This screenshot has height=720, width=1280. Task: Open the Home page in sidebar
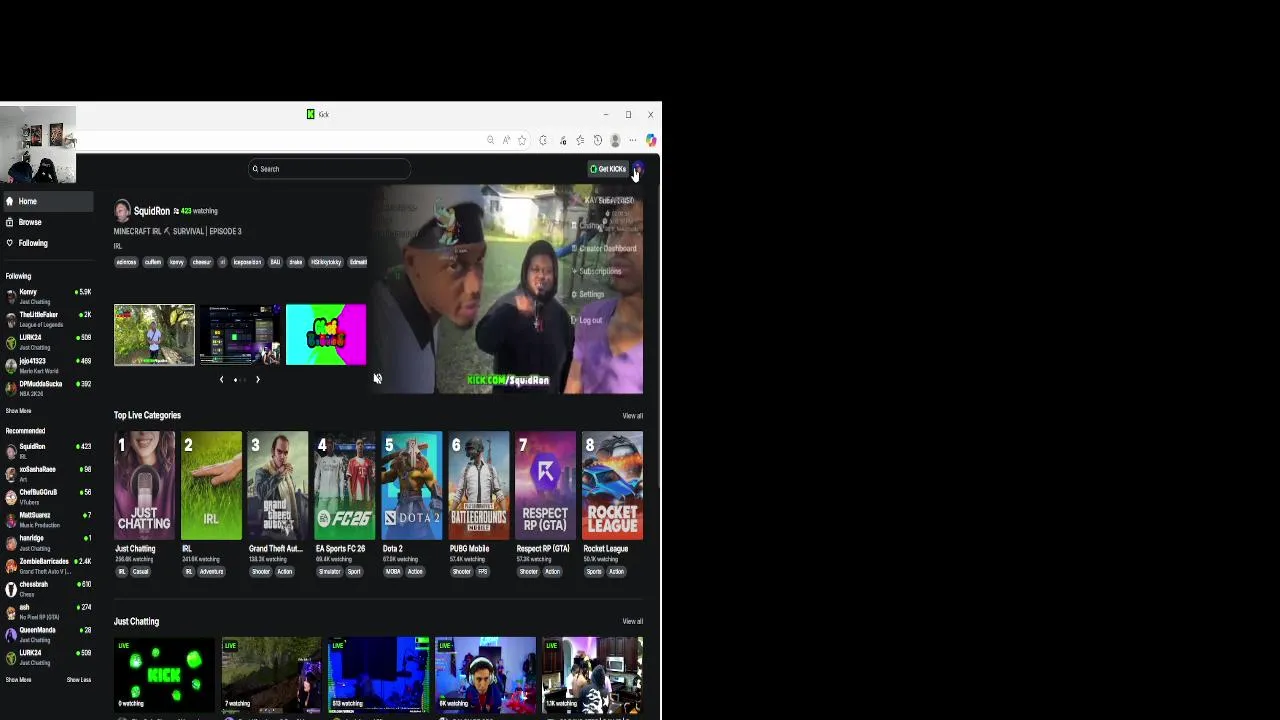pos(46,201)
